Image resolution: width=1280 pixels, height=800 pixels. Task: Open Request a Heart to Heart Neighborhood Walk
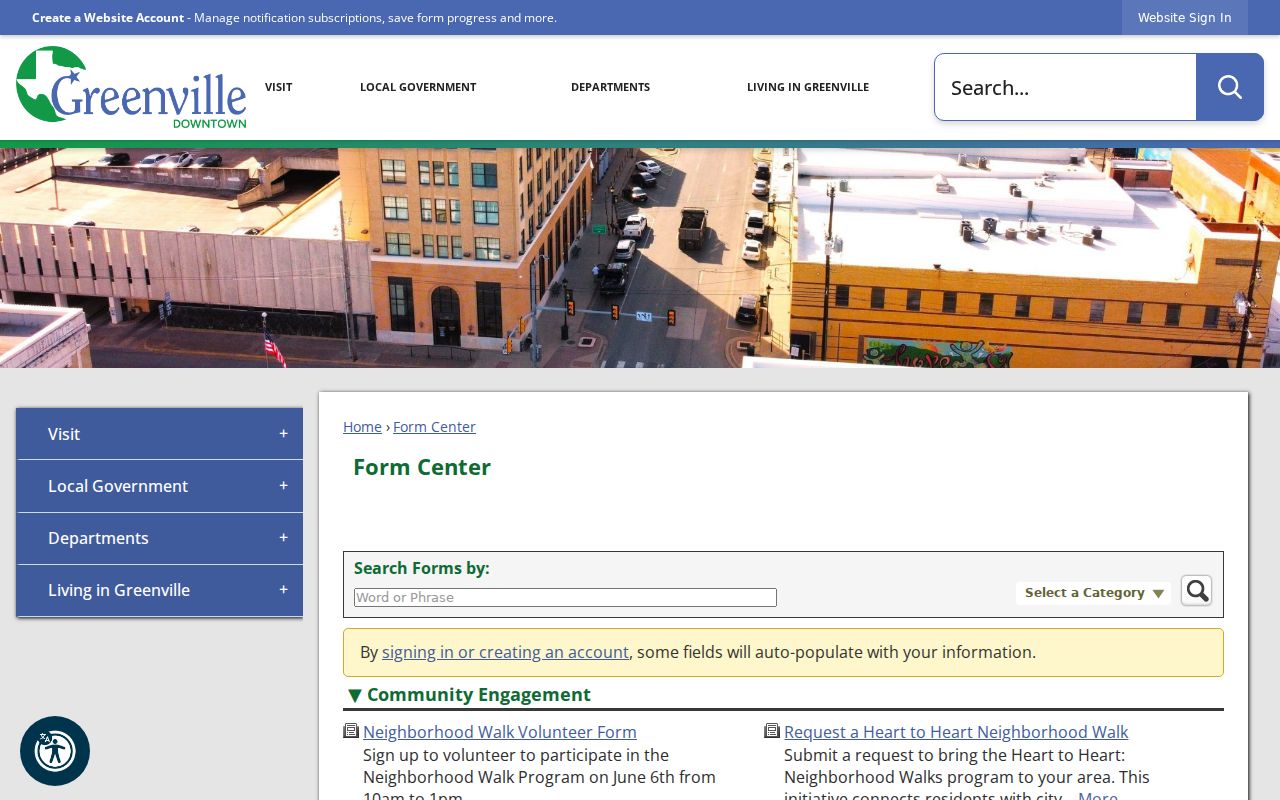(956, 732)
